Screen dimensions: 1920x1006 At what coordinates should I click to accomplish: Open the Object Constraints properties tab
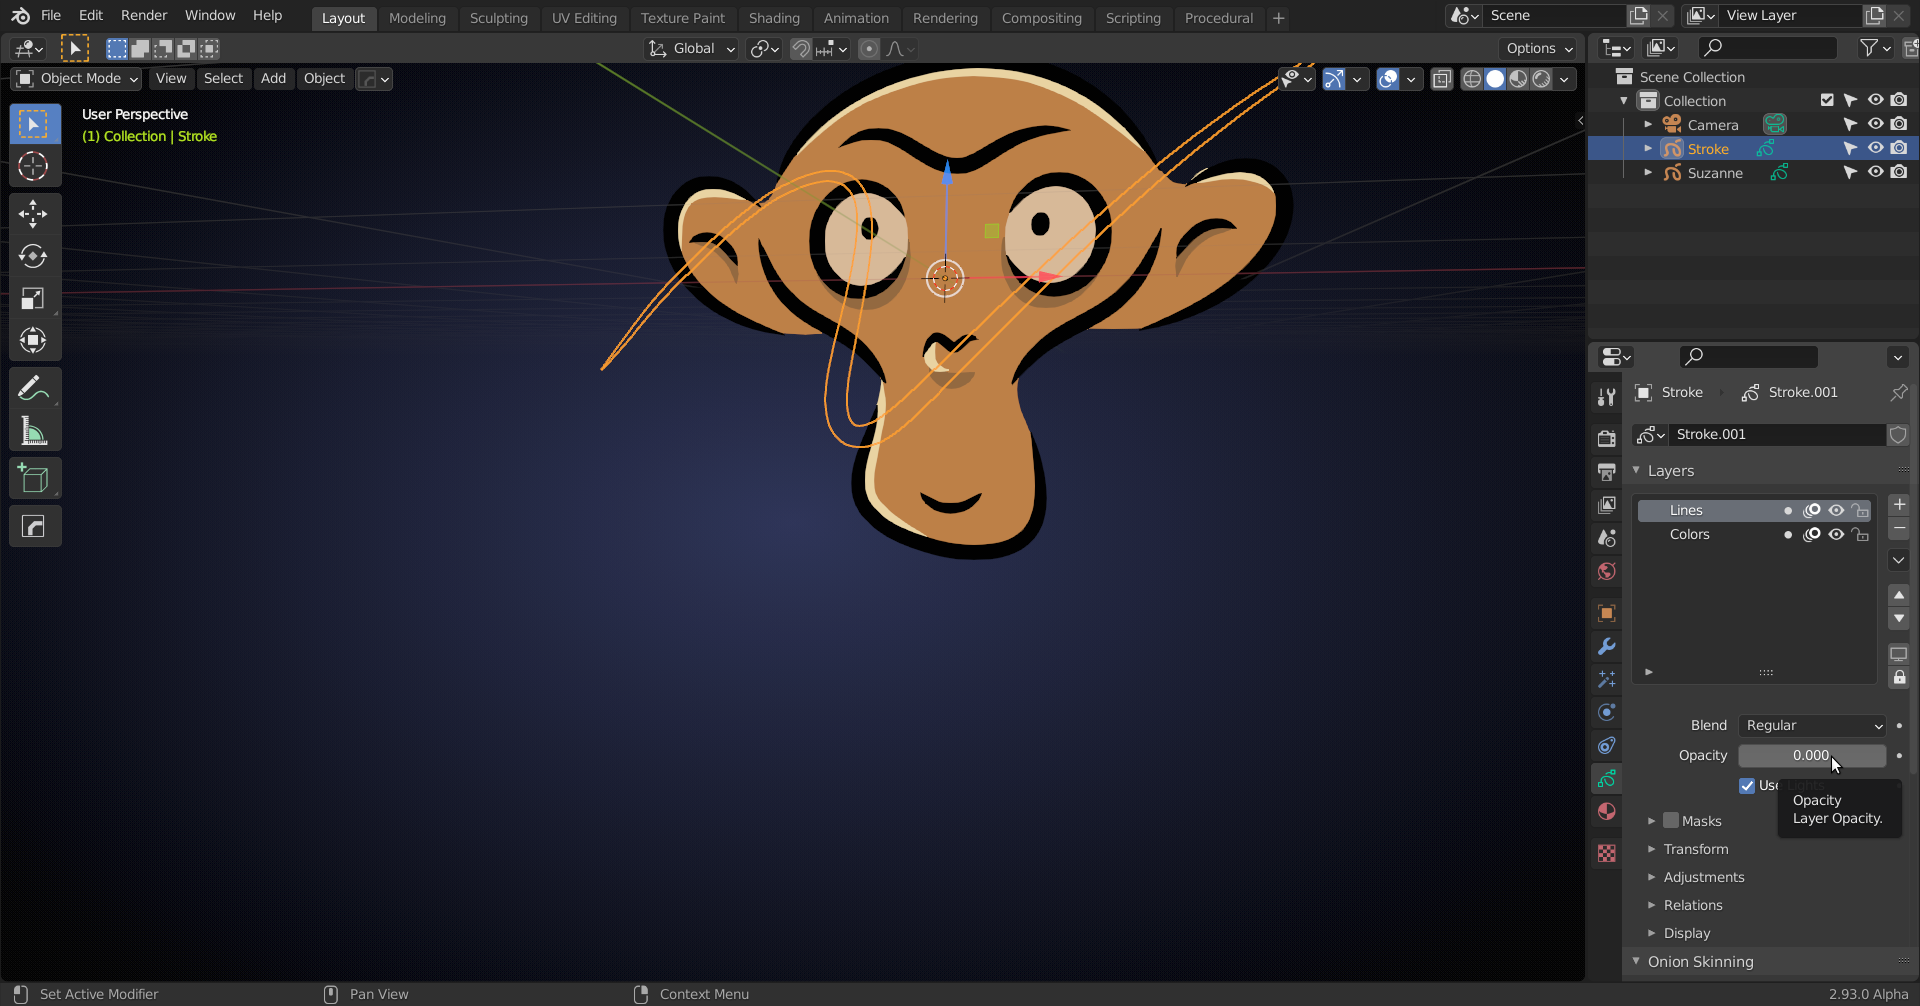click(1606, 745)
